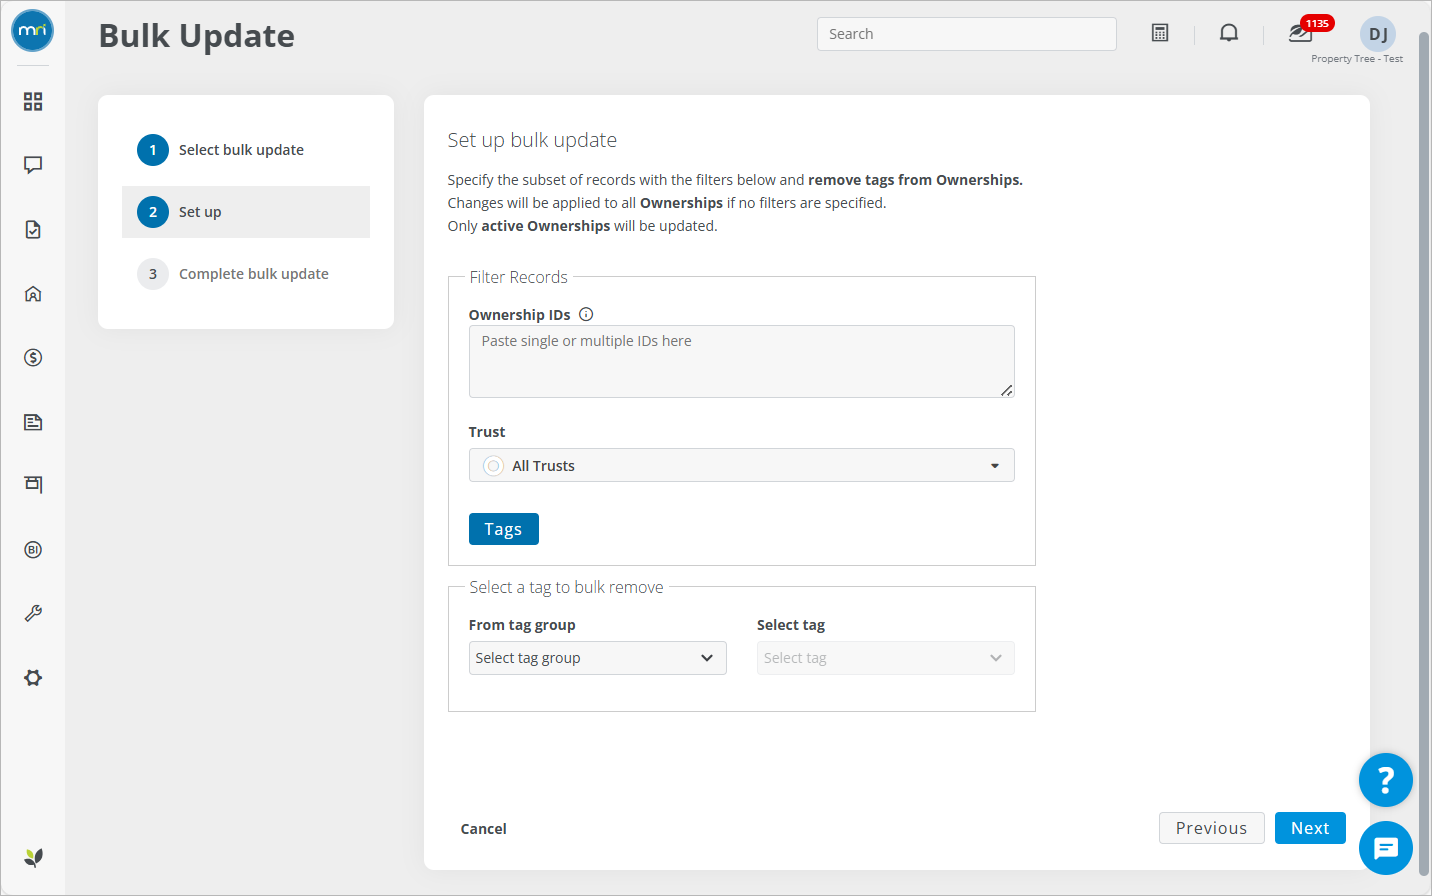Click the Cancel link
The image size is (1432, 896).
(x=484, y=829)
